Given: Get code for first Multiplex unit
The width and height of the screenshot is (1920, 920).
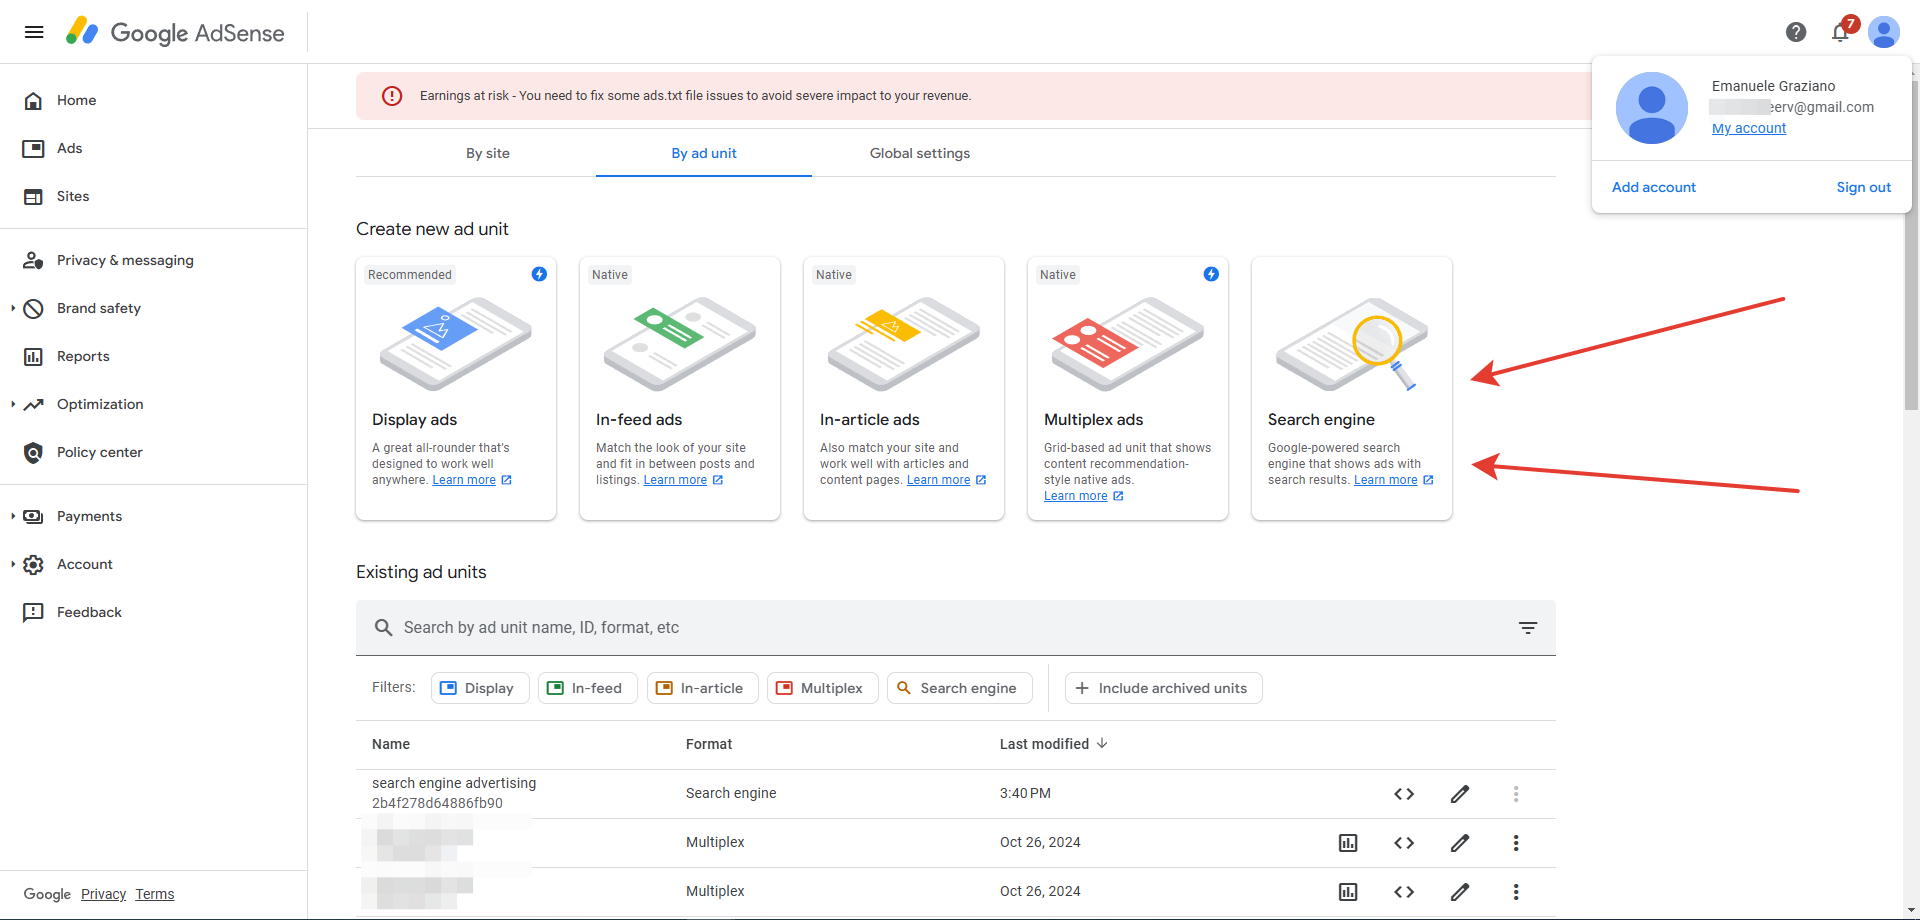Looking at the screenshot, I should (x=1404, y=843).
